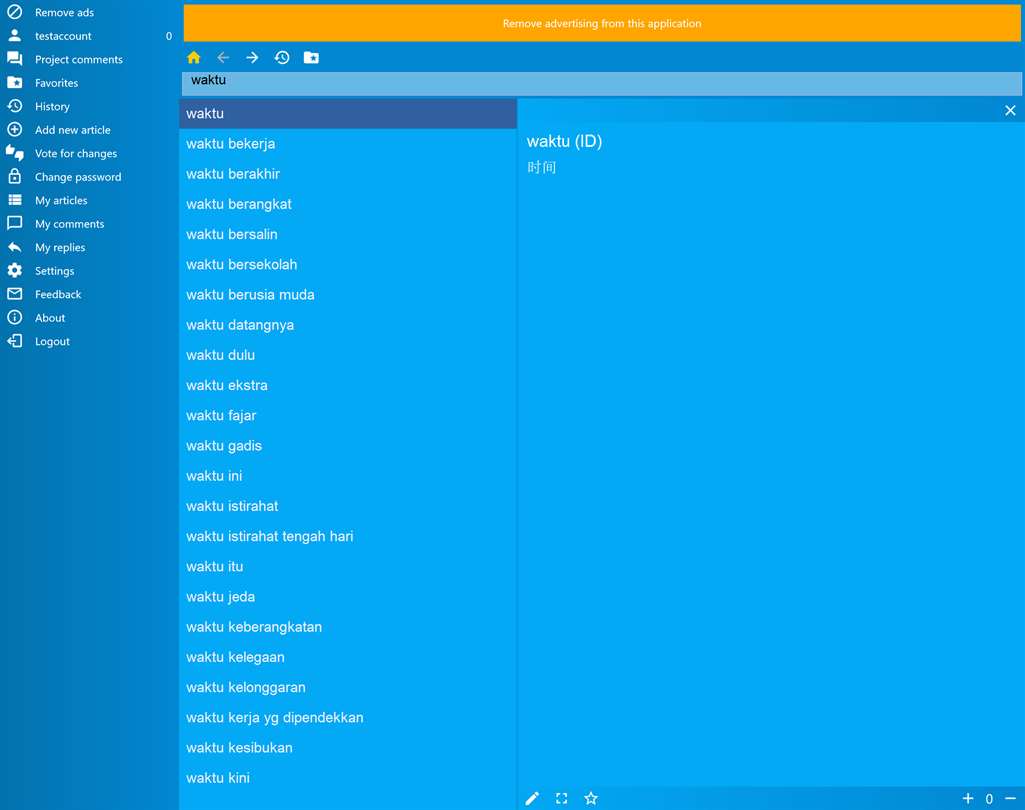Expand article to fullscreen

pyautogui.click(x=562, y=798)
